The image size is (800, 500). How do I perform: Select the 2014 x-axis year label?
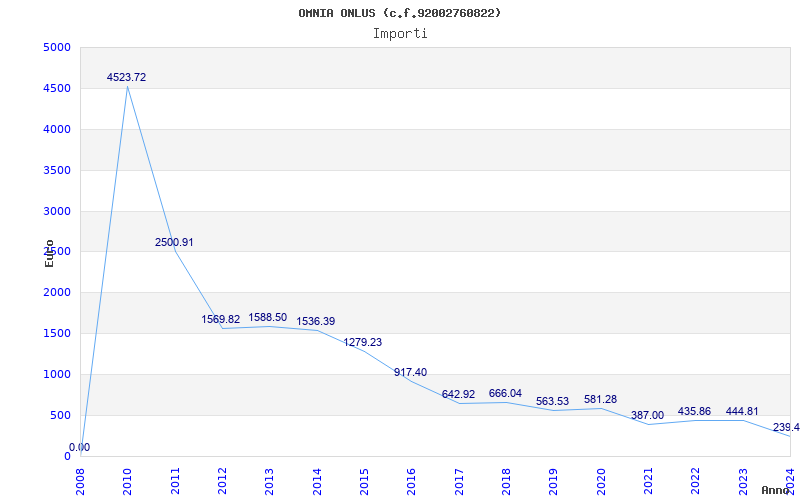coord(317,482)
